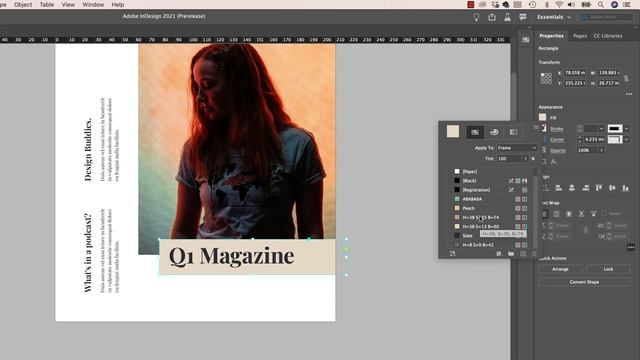The width and height of the screenshot is (640, 360).
Task: Select the H=8 S=0 B=42 swatch
Action: click(490, 245)
